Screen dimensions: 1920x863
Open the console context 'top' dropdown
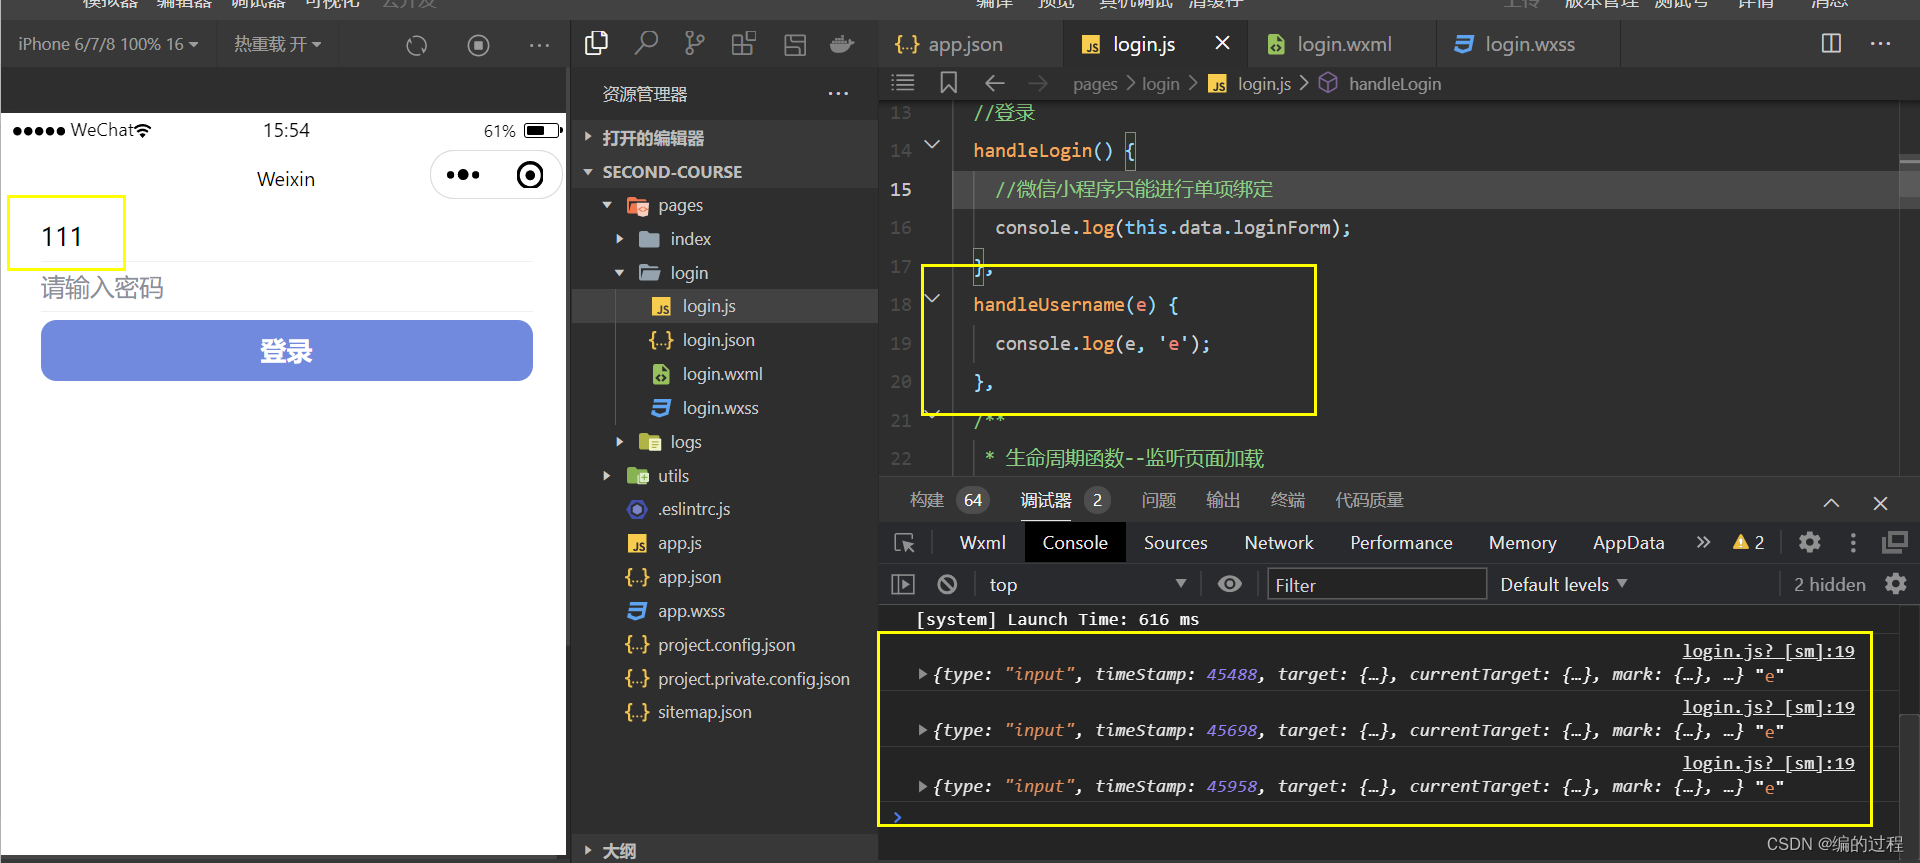pos(1086,584)
